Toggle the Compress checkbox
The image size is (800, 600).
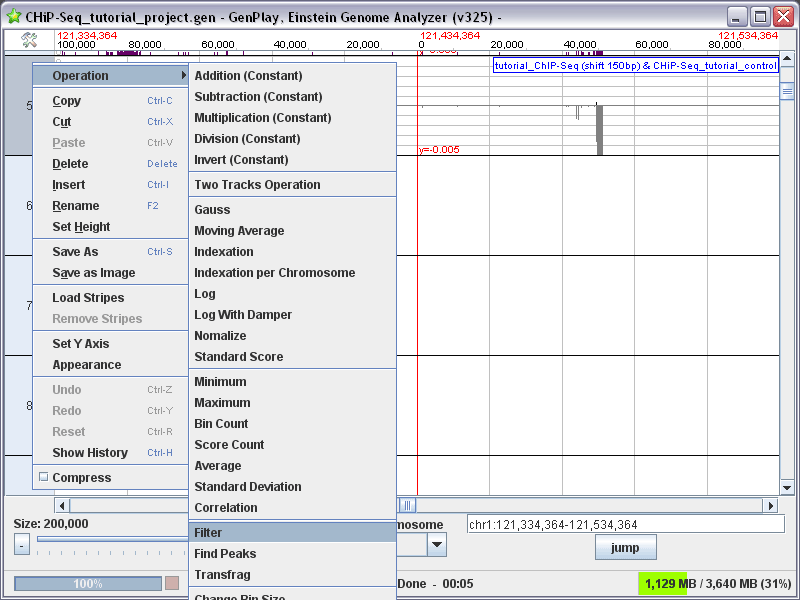coord(44,477)
